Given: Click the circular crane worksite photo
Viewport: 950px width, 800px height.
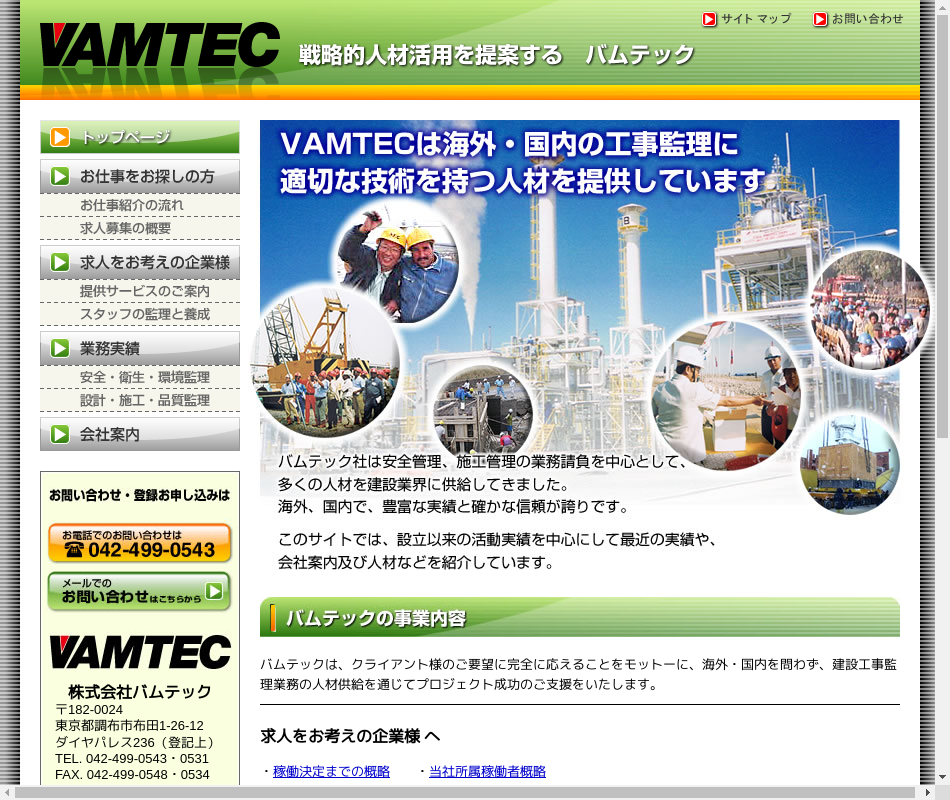Looking at the screenshot, I should [x=324, y=362].
